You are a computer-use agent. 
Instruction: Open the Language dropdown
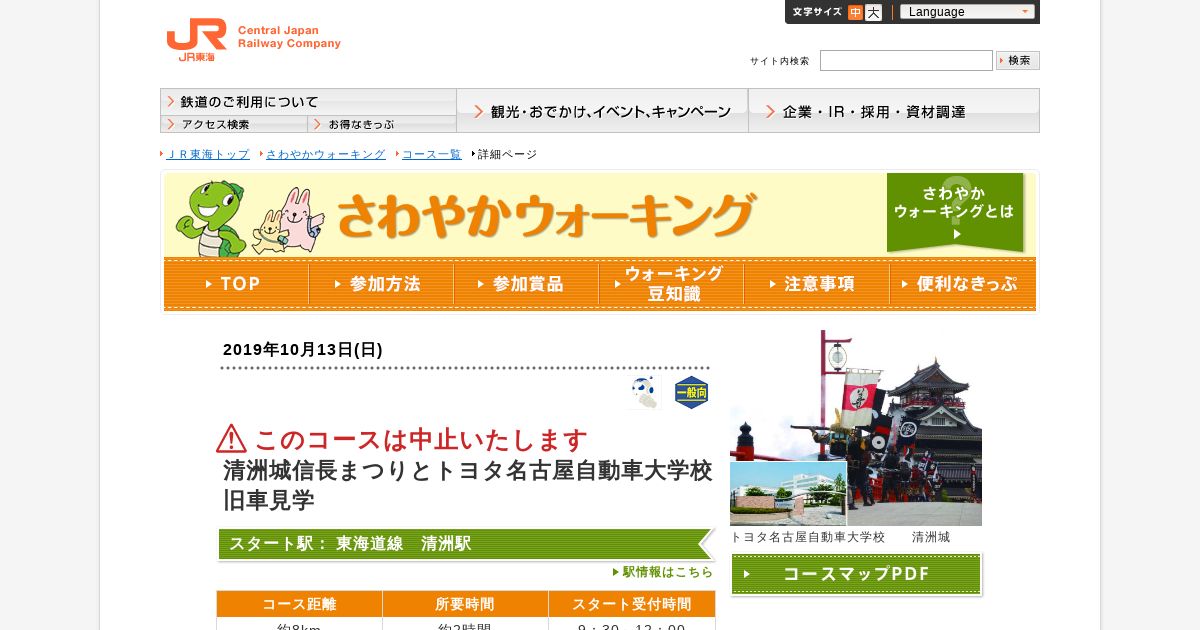point(967,12)
